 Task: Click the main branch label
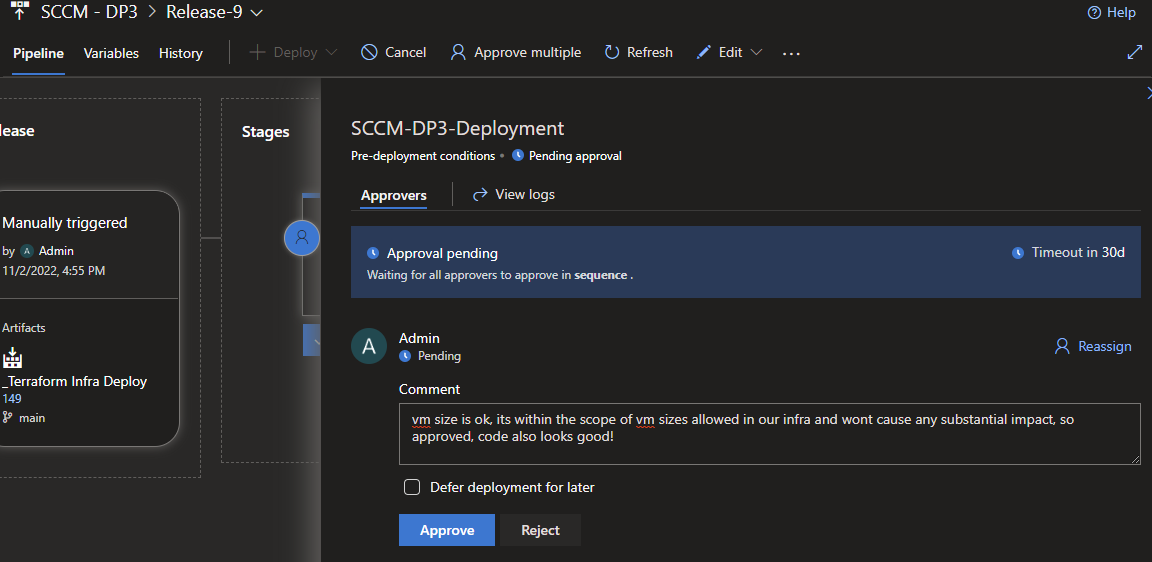tap(32, 417)
